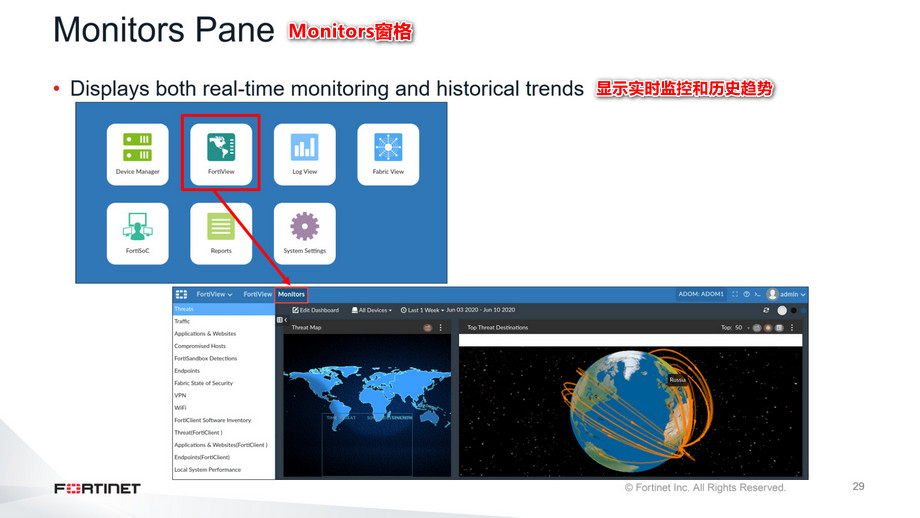The width and height of the screenshot is (920, 518).
Task: Open the FortiView tile
Action: [221, 154]
